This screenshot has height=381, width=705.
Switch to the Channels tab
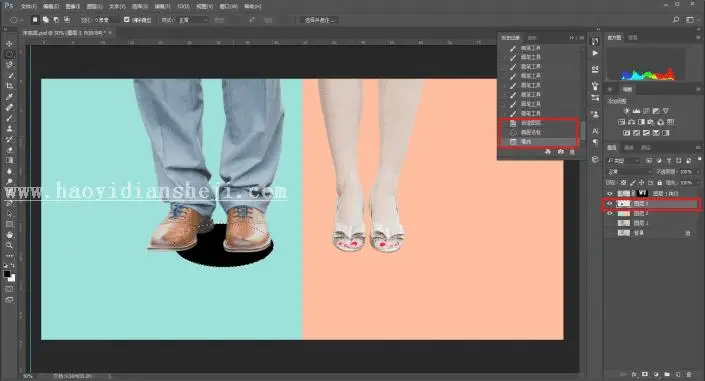(x=629, y=148)
